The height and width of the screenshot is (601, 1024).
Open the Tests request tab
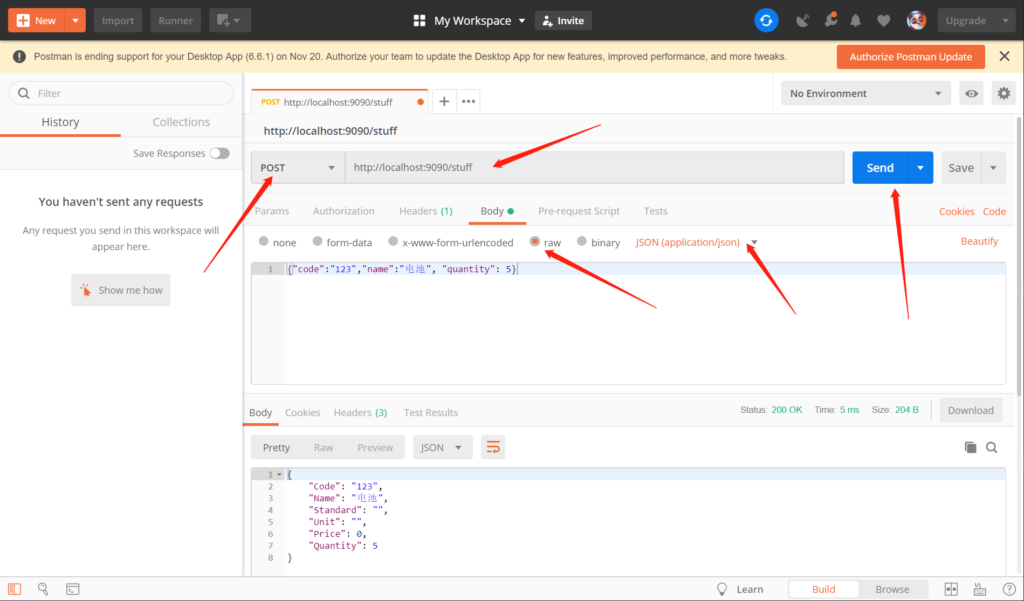click(655, 211)
